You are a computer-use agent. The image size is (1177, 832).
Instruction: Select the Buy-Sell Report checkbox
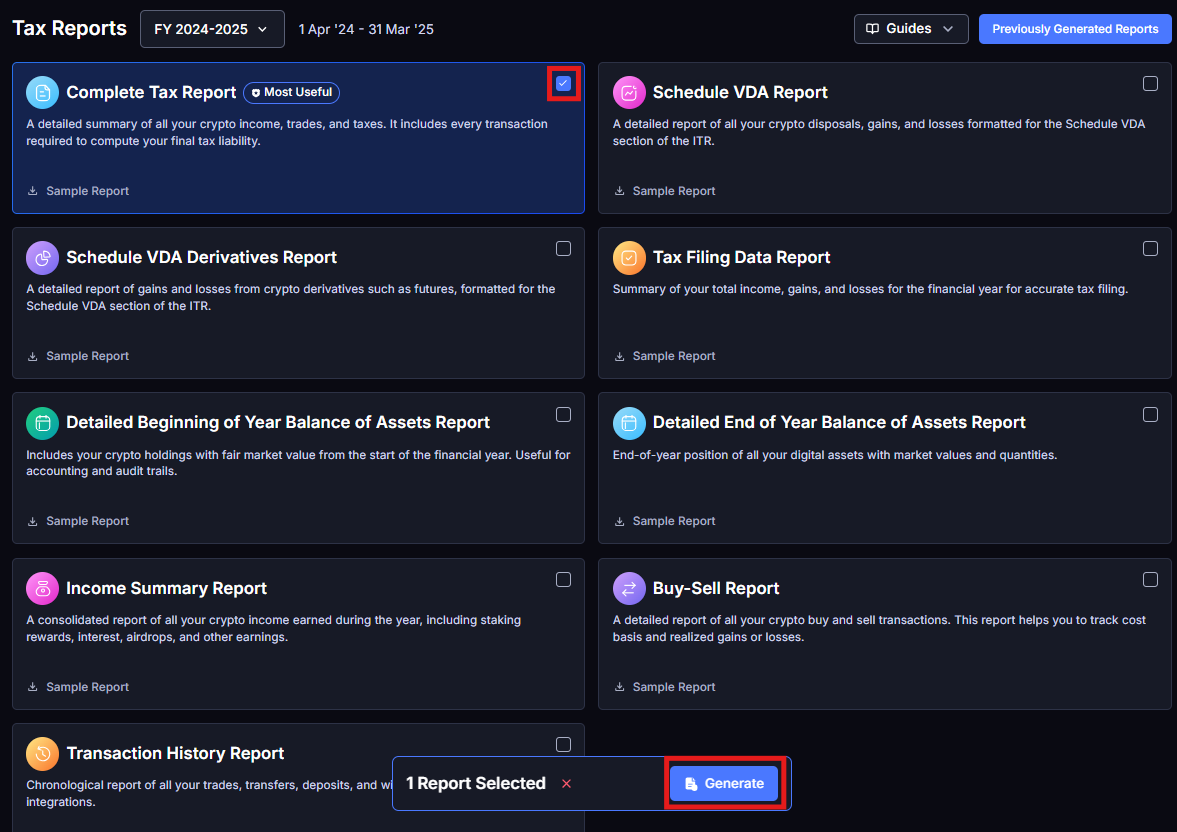point(1150,580)
